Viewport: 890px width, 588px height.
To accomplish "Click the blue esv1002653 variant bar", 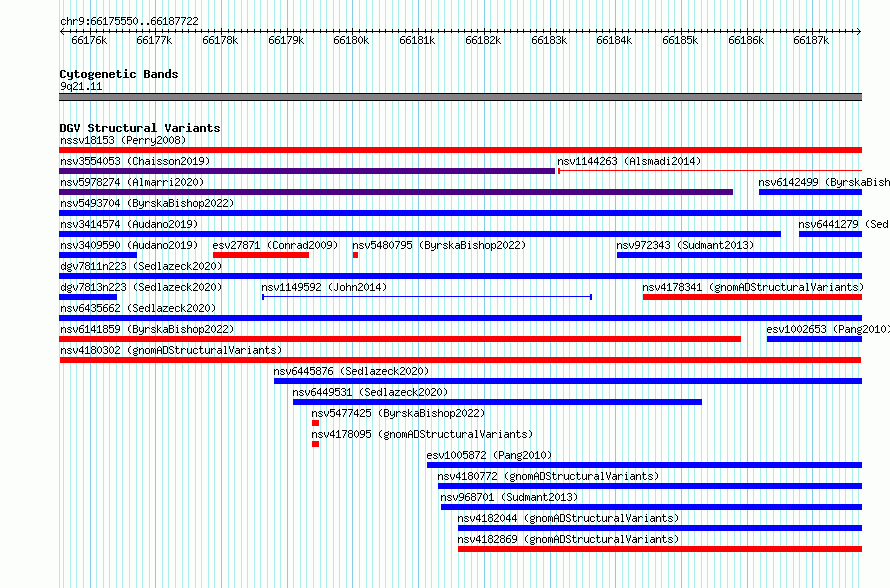I will click(x=815, y=339).
